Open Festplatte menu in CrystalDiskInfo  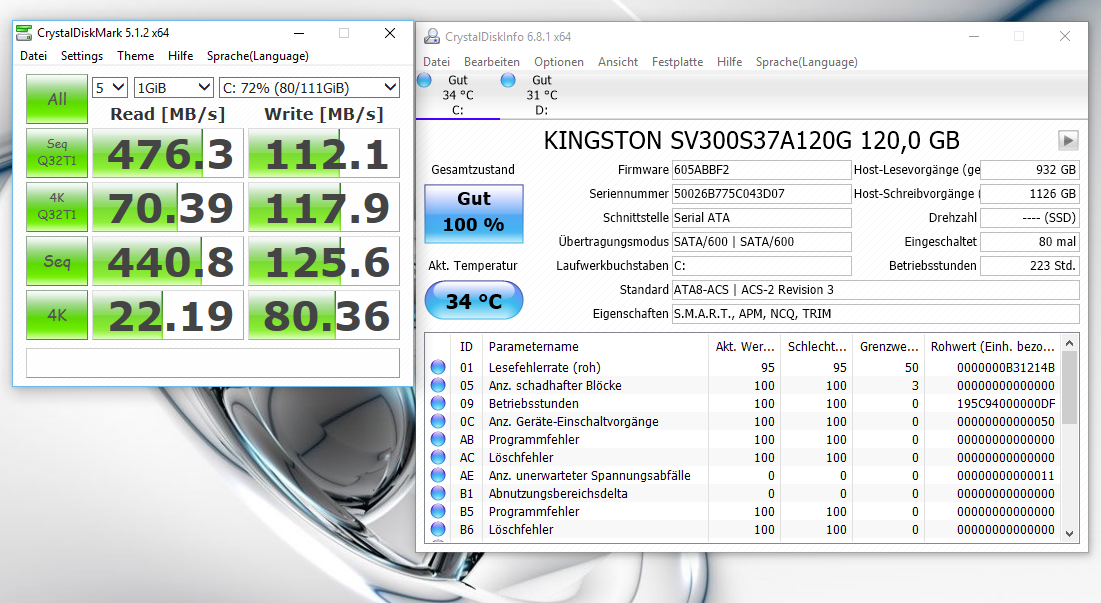click(677, 62)
